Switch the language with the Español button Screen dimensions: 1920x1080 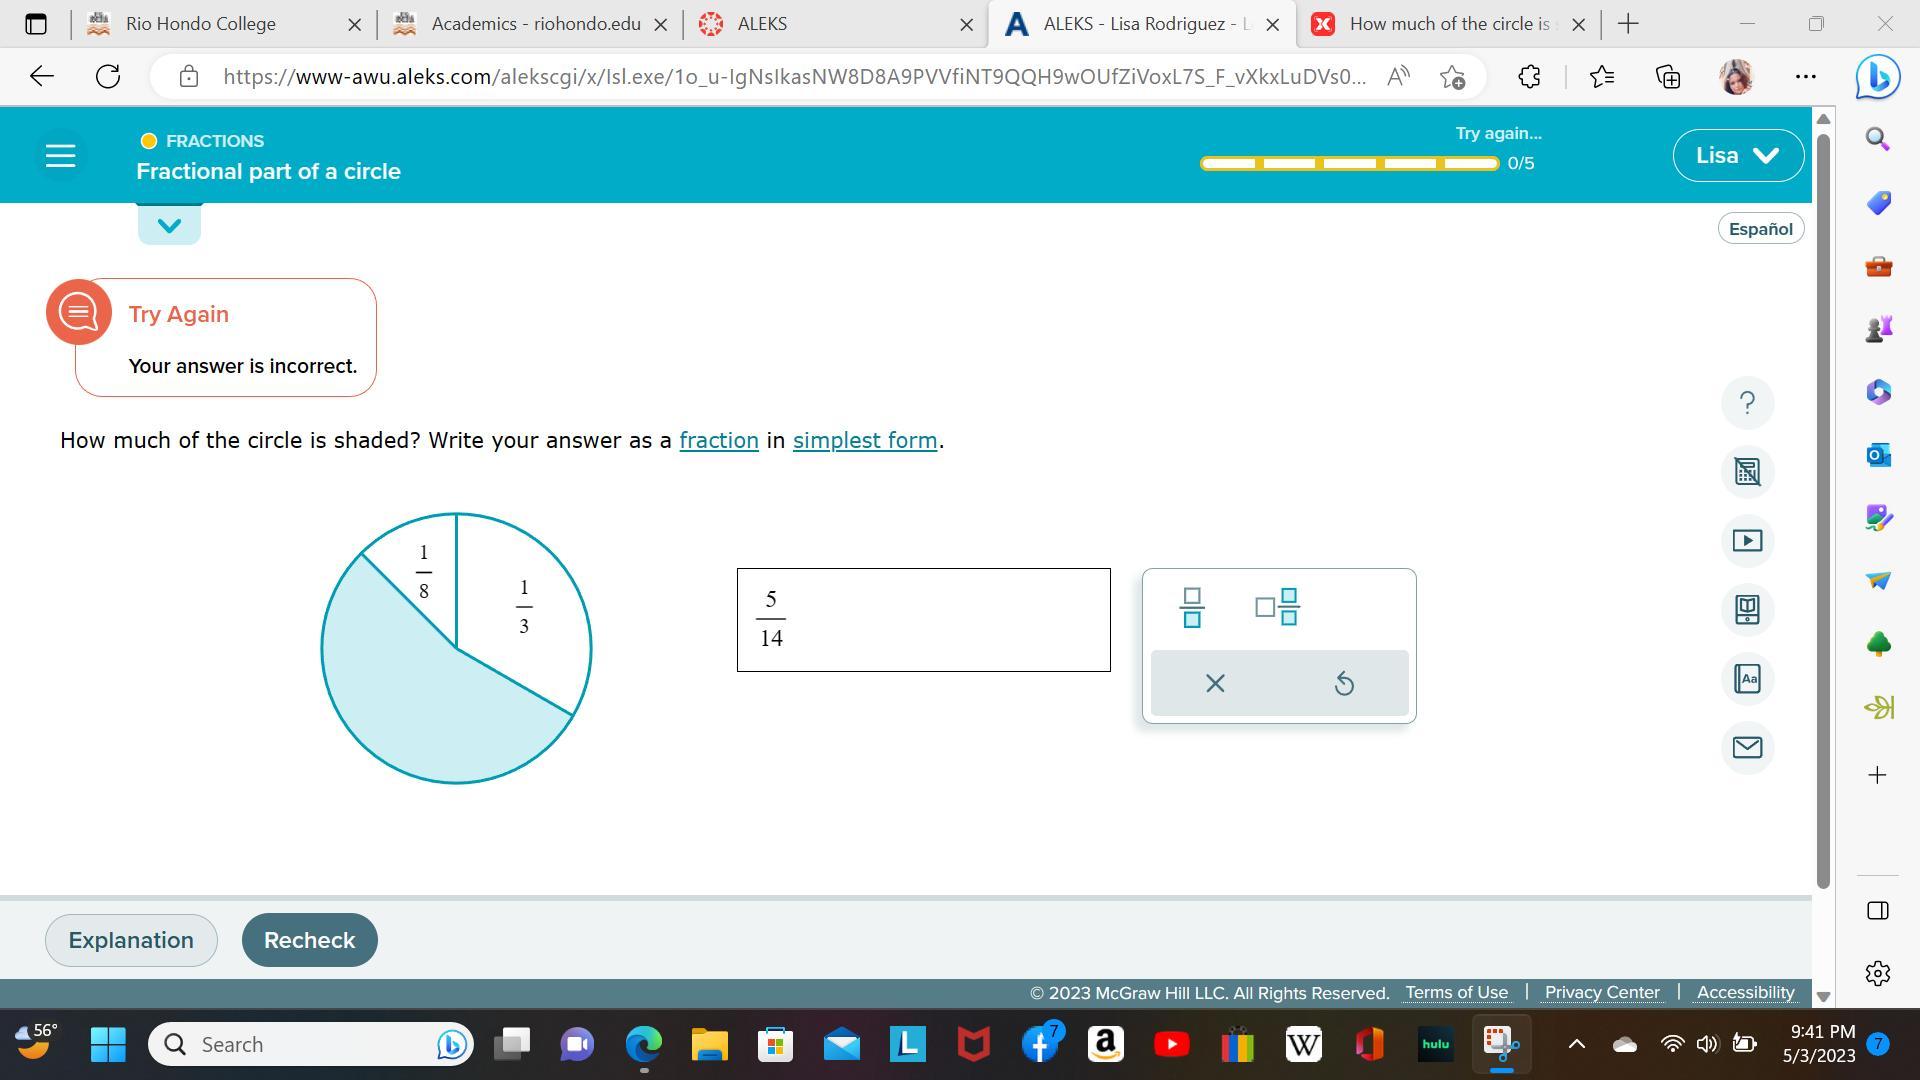pyautogui.click(x=1760, y=229)
